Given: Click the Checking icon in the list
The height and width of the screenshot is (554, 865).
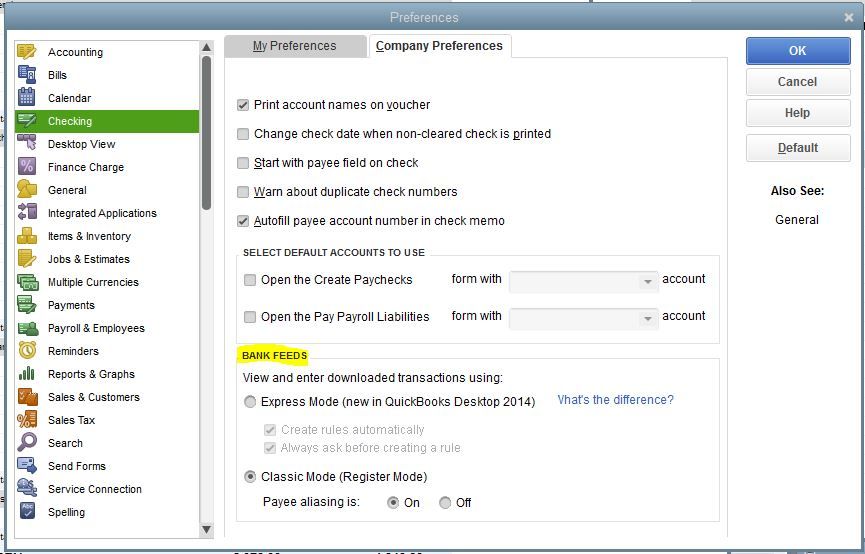Looking at the screenshot, I should coord(27,121).
